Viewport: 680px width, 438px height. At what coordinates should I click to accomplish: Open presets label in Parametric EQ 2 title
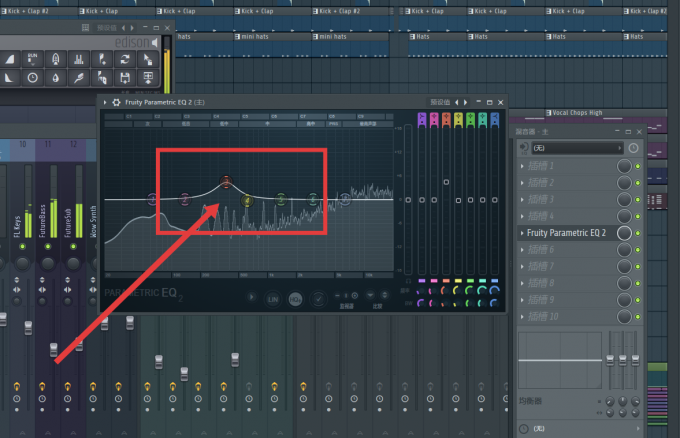point(440,102)
